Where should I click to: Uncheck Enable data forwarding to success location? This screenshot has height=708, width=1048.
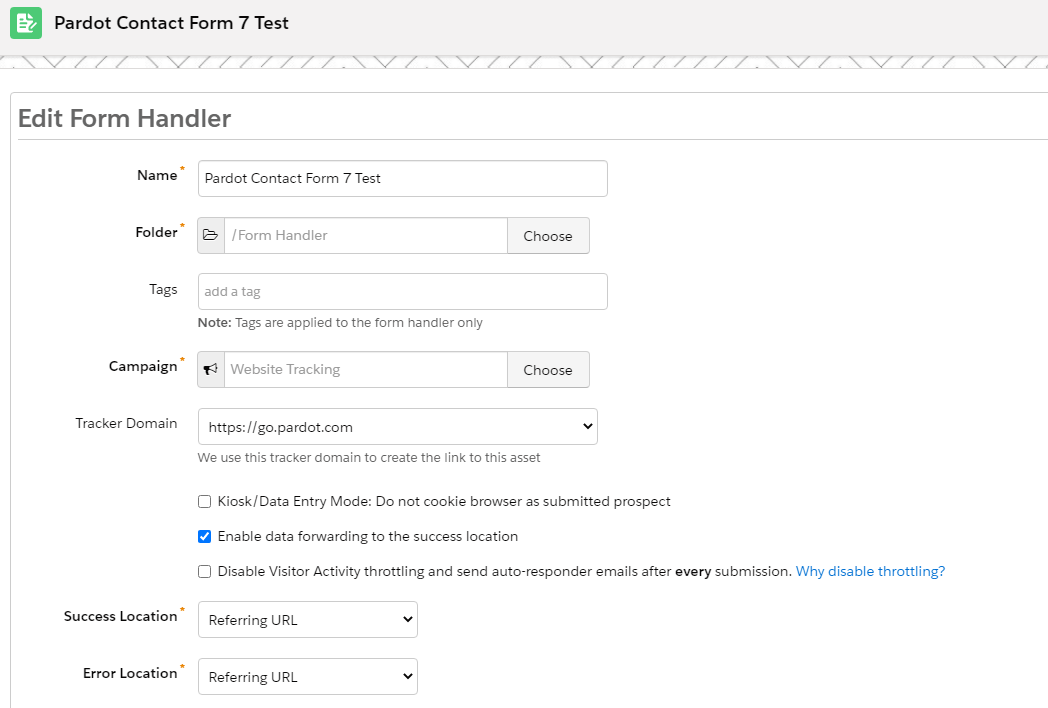point(205,536)
